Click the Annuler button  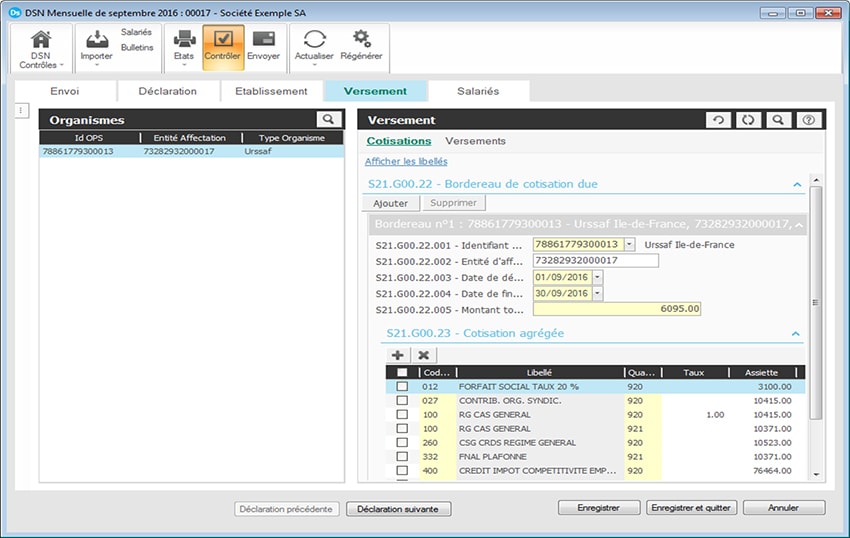click(x=783, y=508)
